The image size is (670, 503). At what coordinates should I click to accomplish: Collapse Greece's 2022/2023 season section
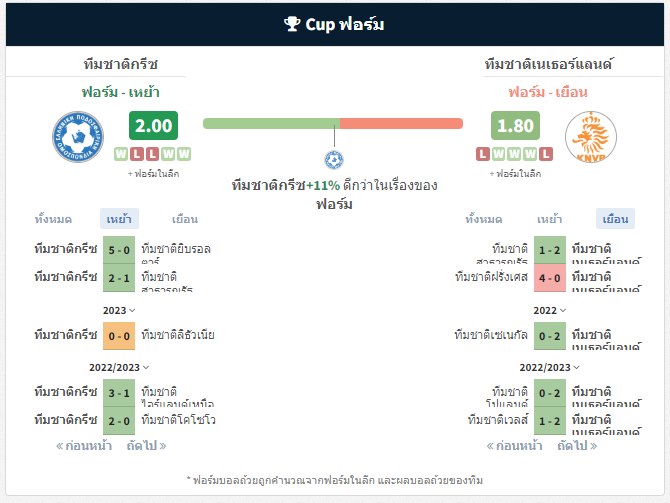coord(119,368)
